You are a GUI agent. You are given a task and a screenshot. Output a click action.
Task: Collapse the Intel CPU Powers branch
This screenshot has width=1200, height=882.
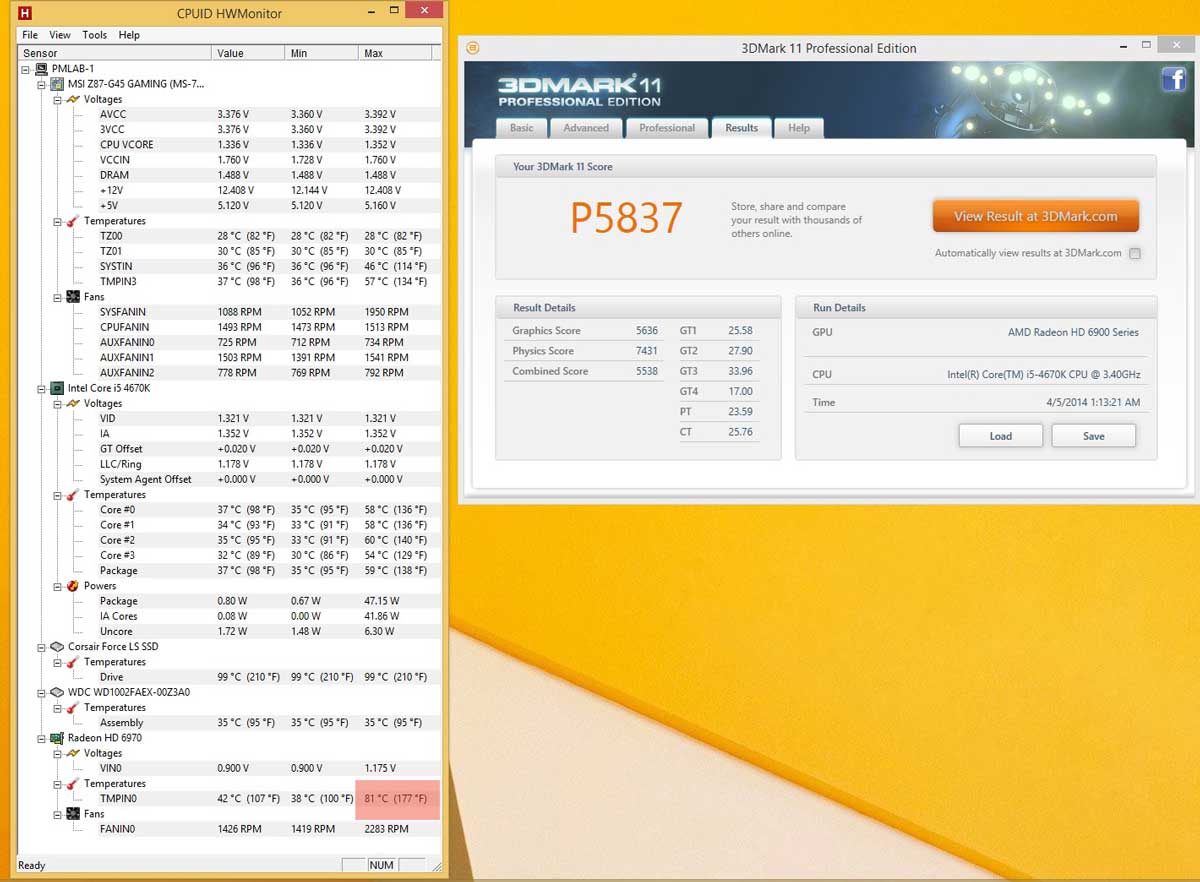(58, 586)
